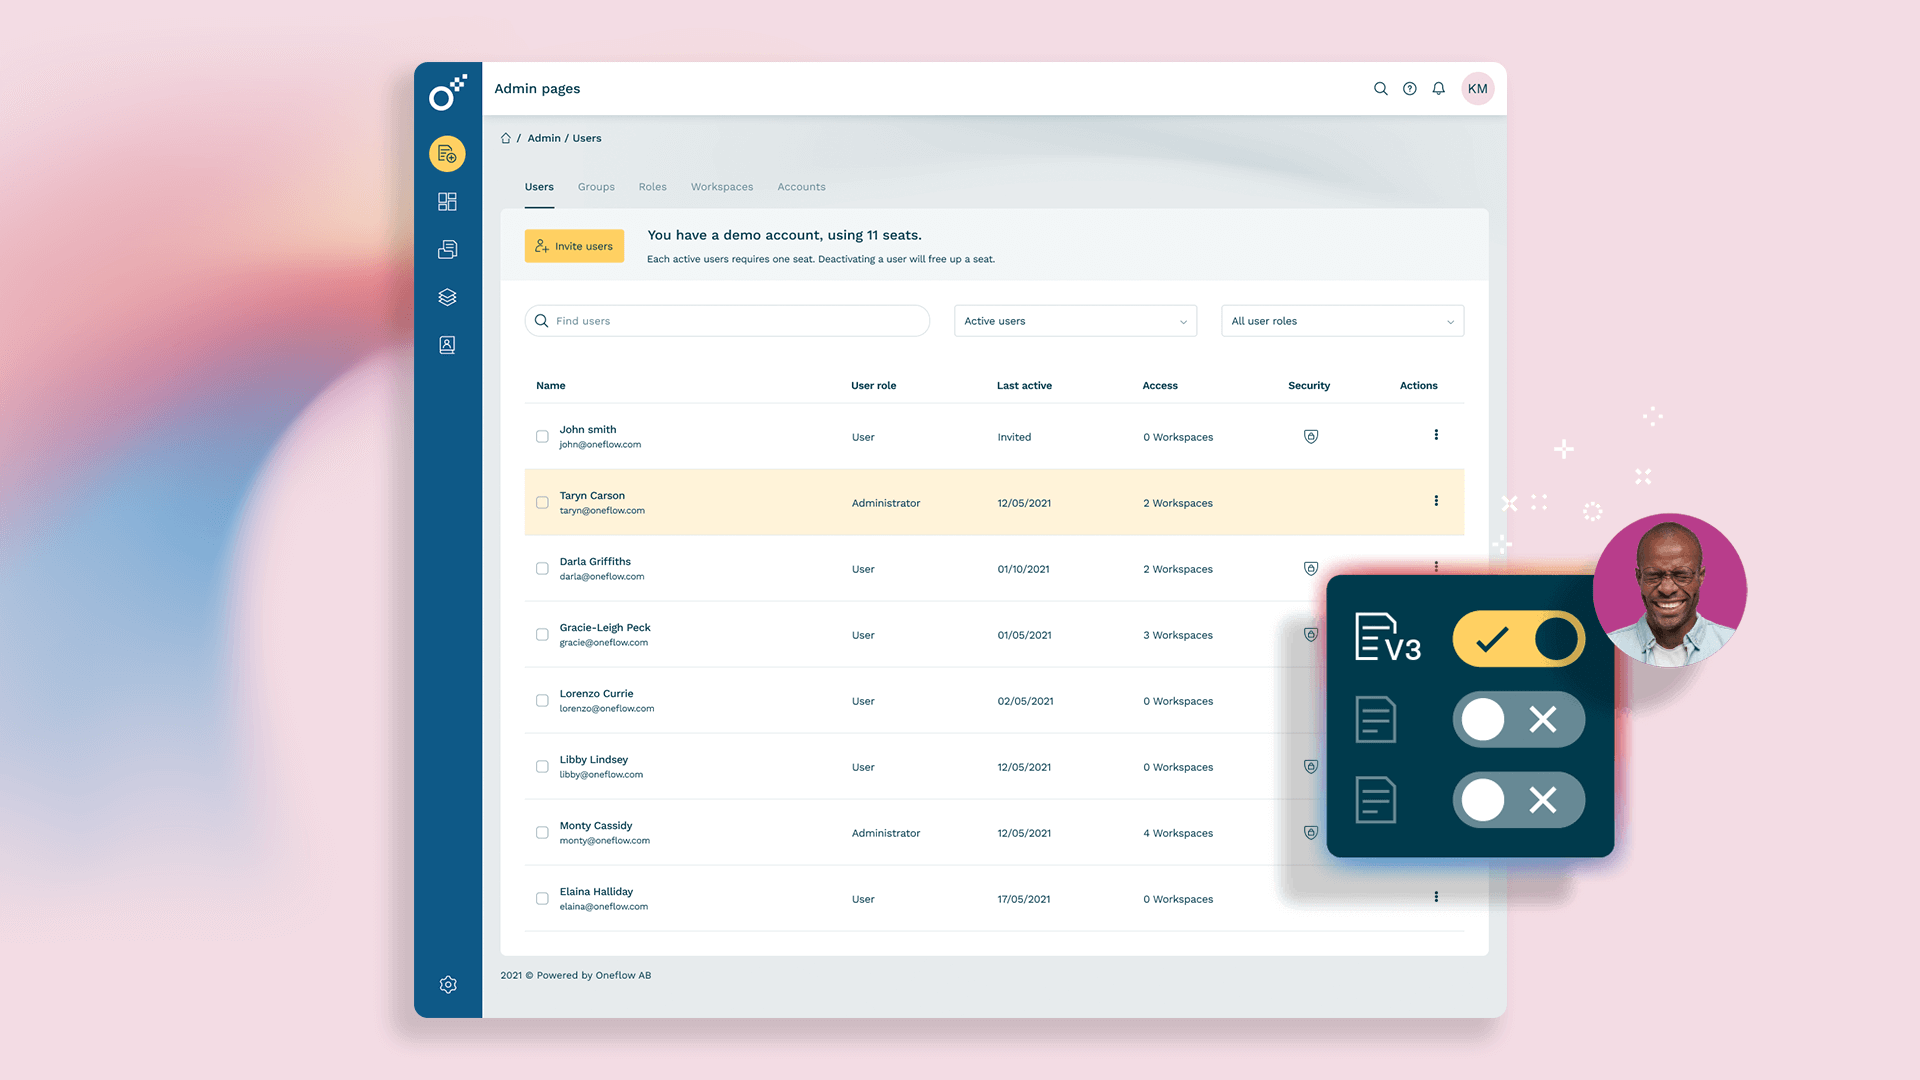The image size is (1920, 1080).
Task: Click the three-dot actions menu for Taryn Carson
Action: (1436, 501)
